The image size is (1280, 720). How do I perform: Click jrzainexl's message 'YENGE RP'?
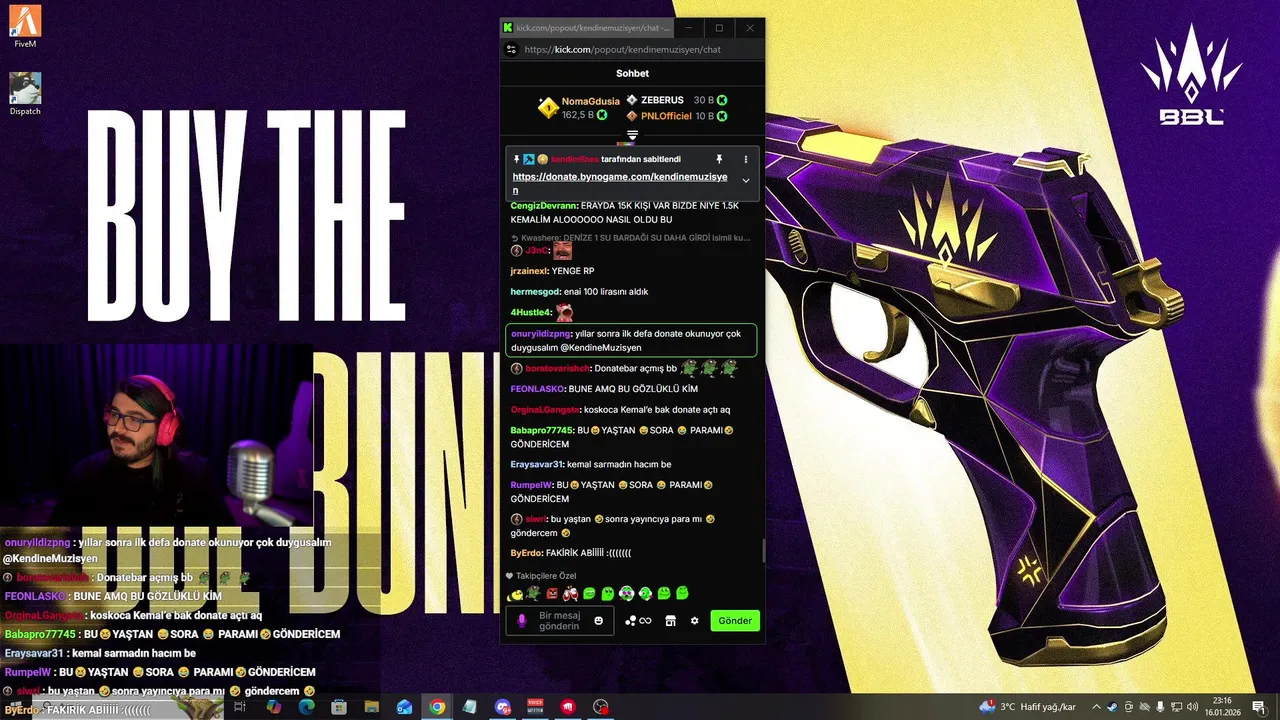point(573,271)
